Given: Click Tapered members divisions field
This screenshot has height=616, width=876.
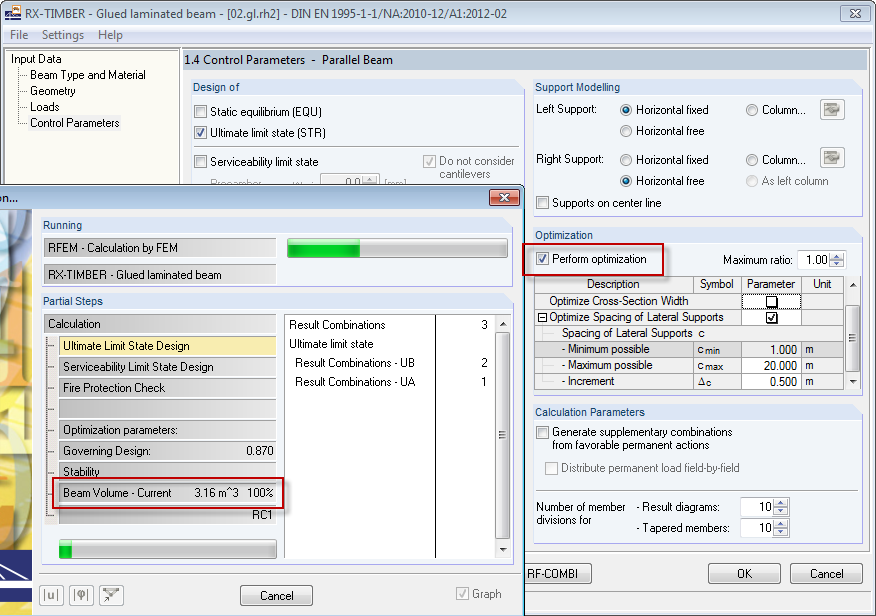Looking at the screenshot, I should coord(758,528).
